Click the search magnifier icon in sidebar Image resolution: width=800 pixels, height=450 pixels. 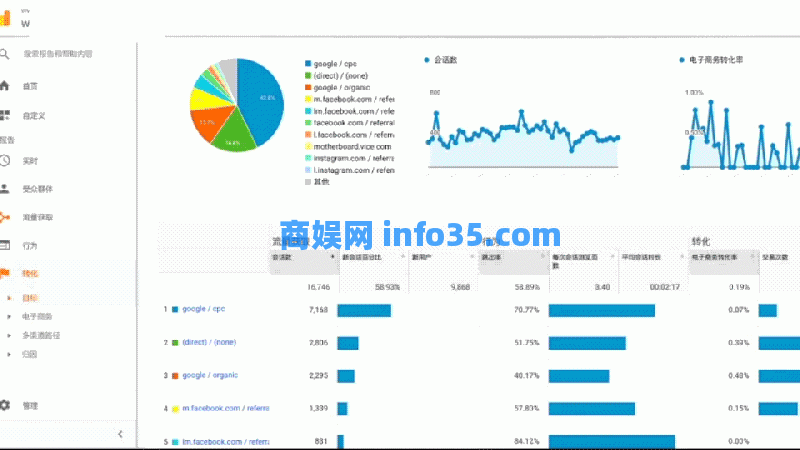[x=5, y=54]
